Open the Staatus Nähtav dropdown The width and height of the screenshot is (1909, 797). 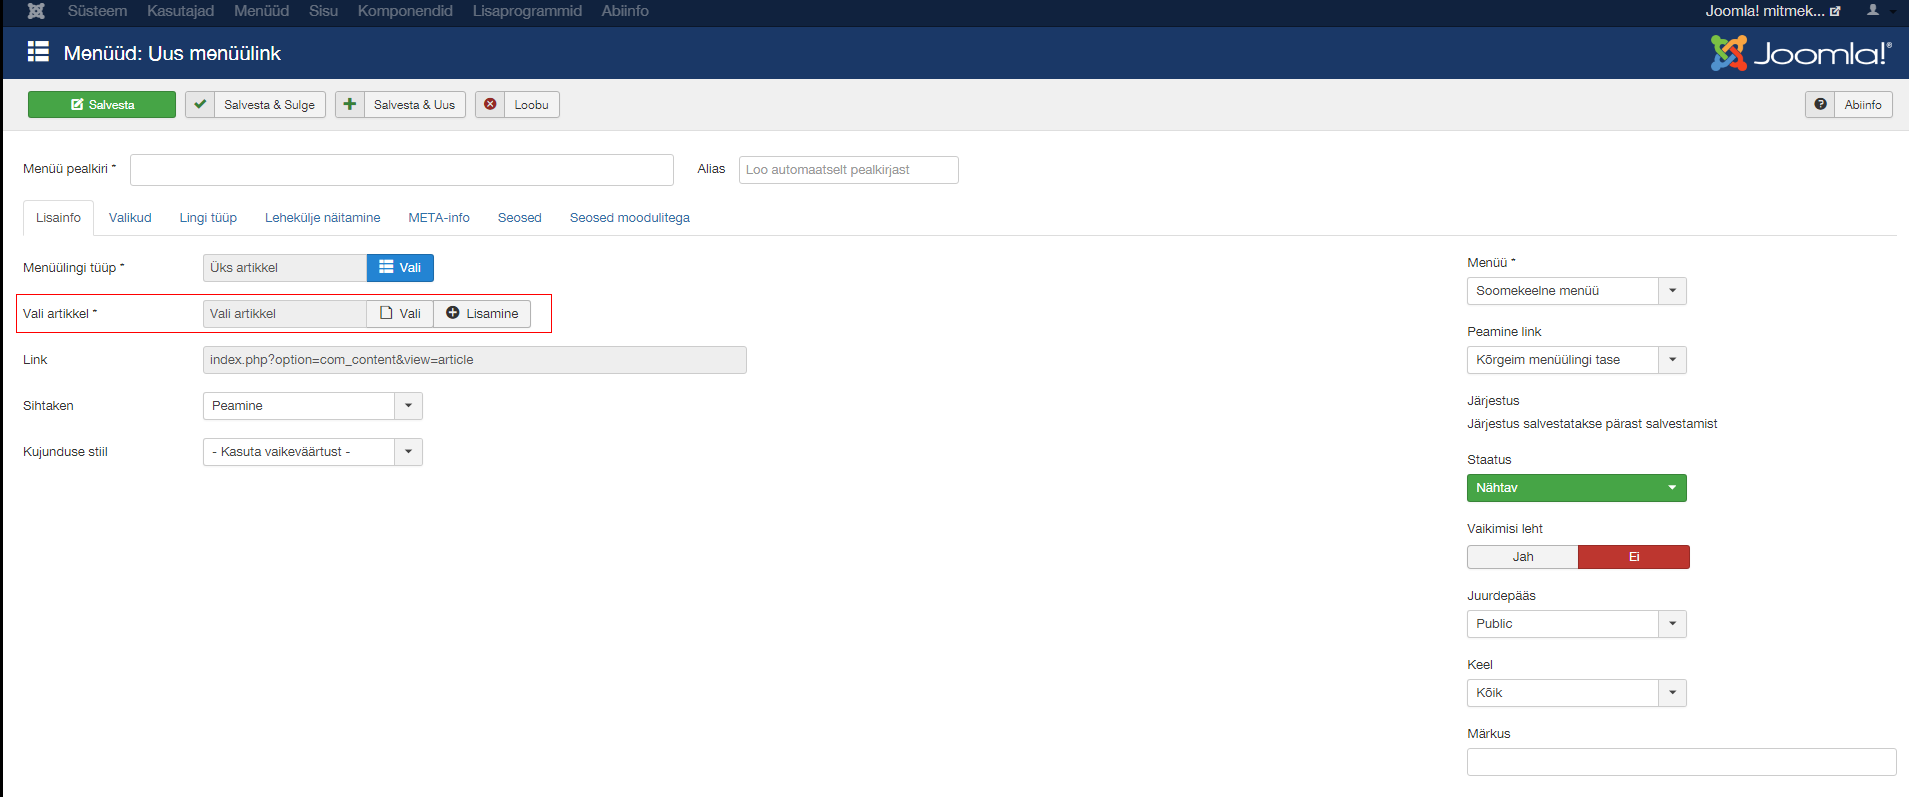[x=1577, y=488]
